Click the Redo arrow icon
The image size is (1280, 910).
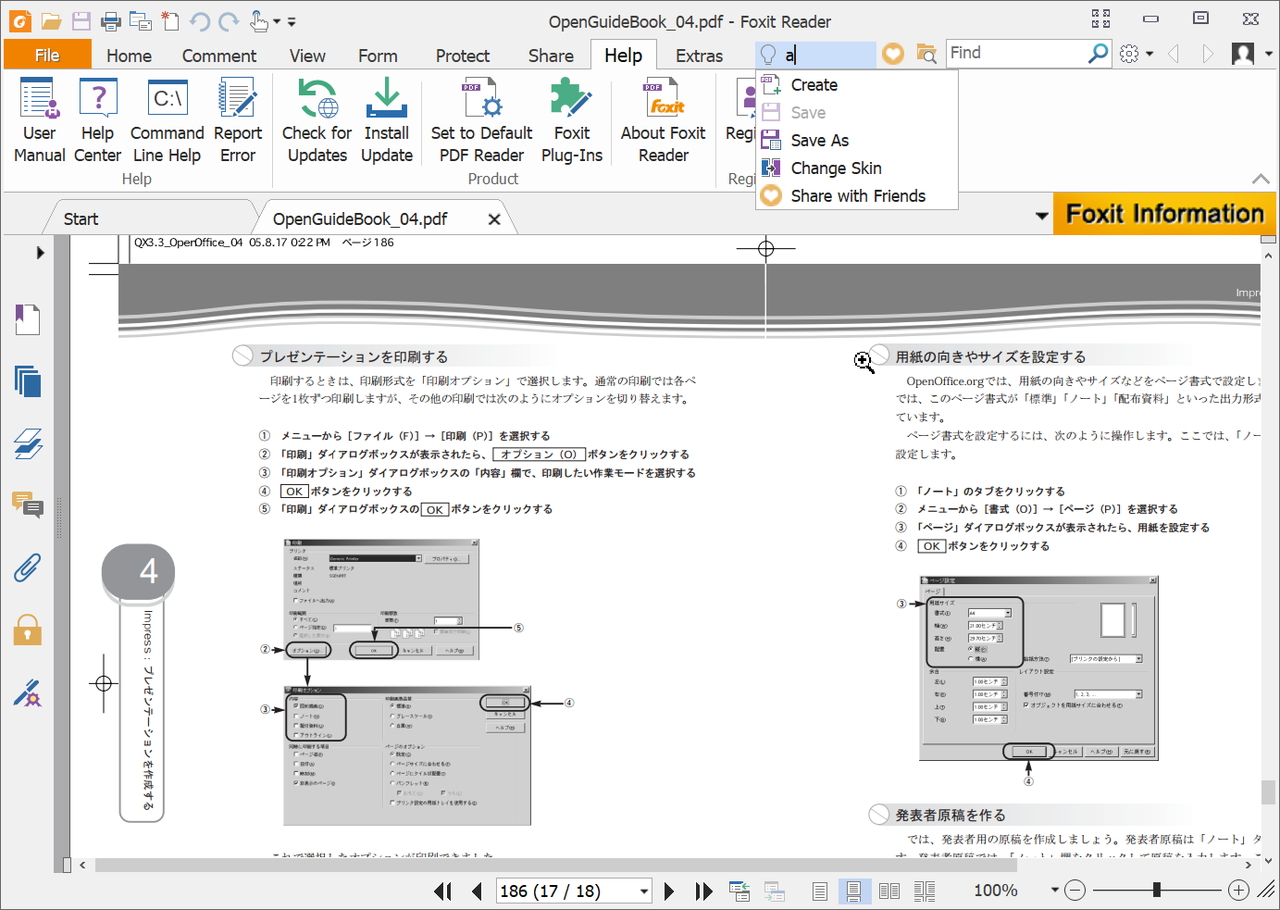point(229,21)
